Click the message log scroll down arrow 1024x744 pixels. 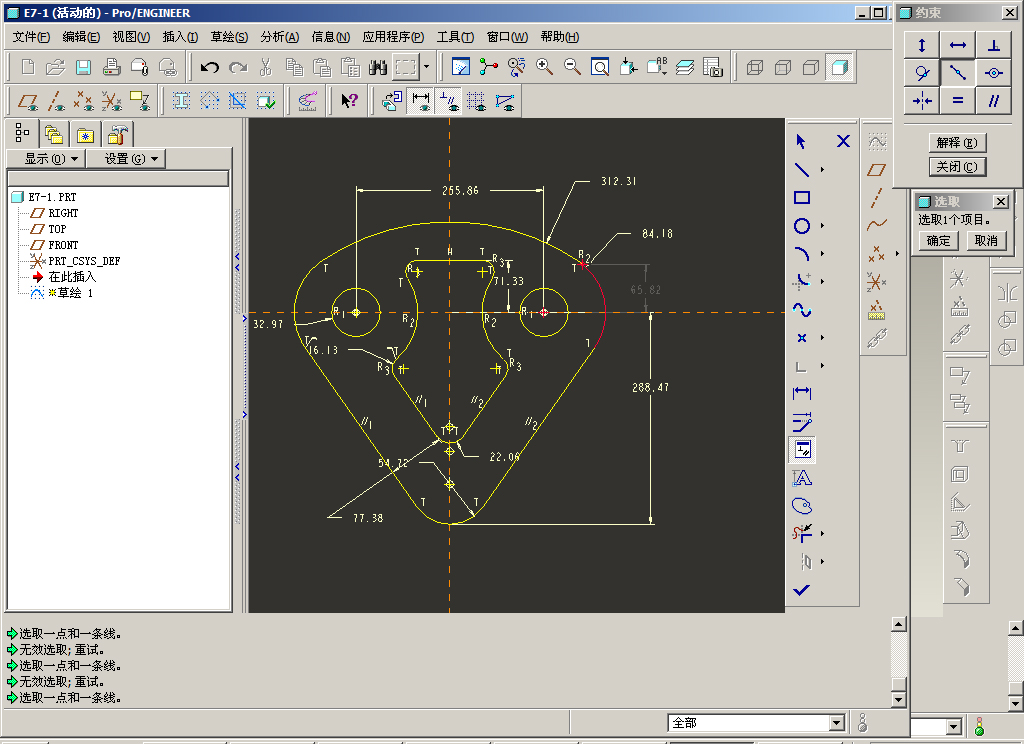tap(899, 700)
